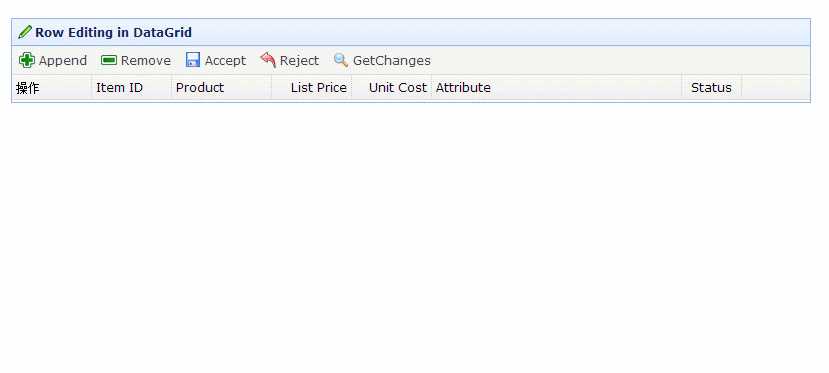This screenshot has width=829, height=373.
Task: Click the red arrow Reject icon
Action: [268, 60]
